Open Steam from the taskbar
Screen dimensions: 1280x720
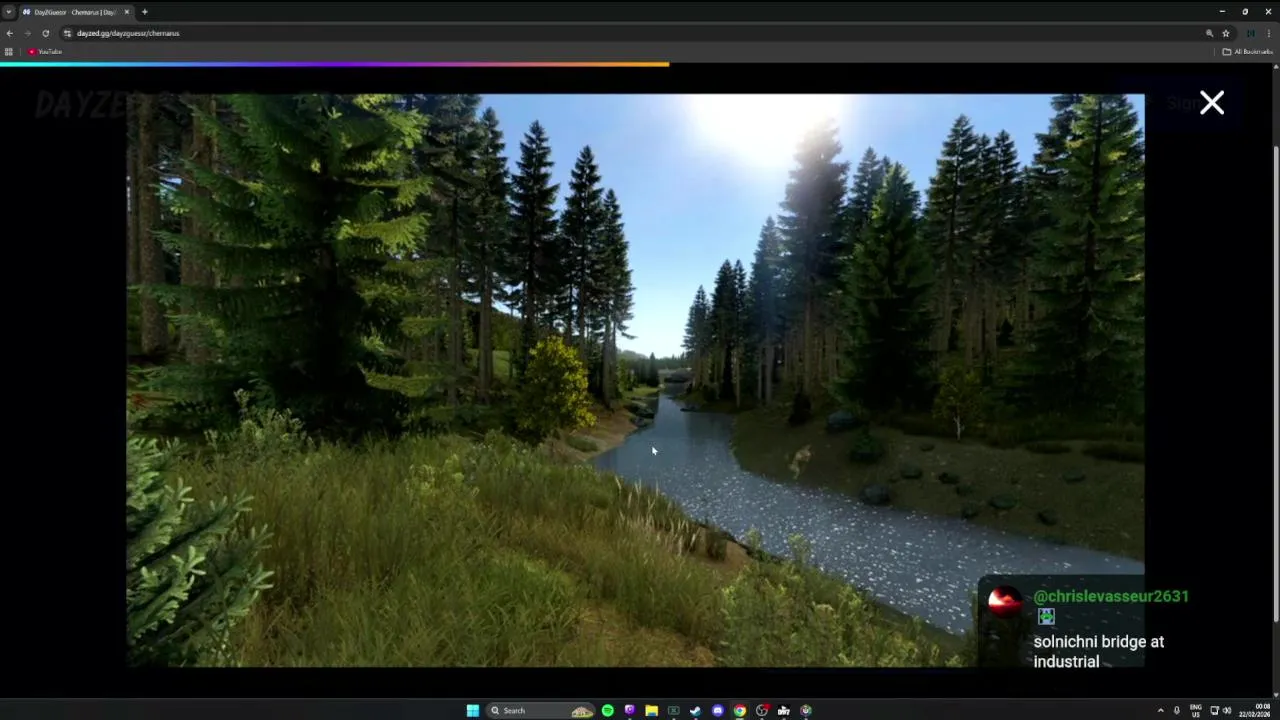[695, 710]
